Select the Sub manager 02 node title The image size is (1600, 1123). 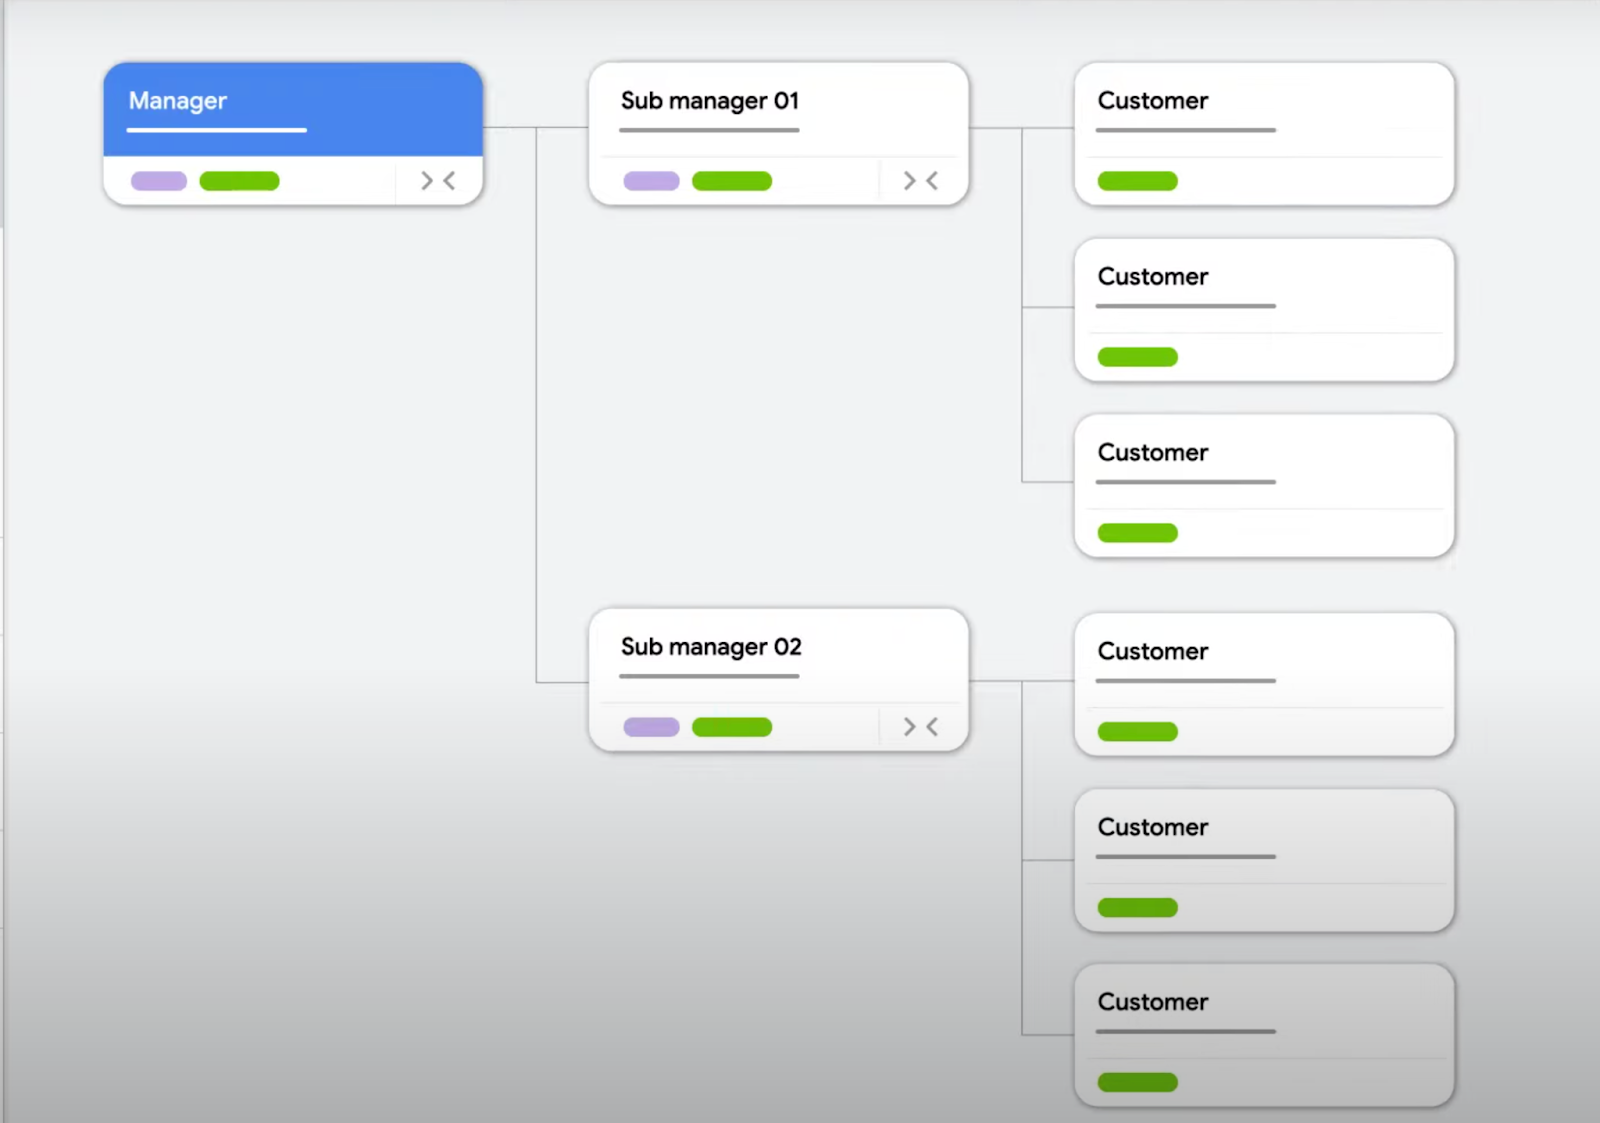710,647
